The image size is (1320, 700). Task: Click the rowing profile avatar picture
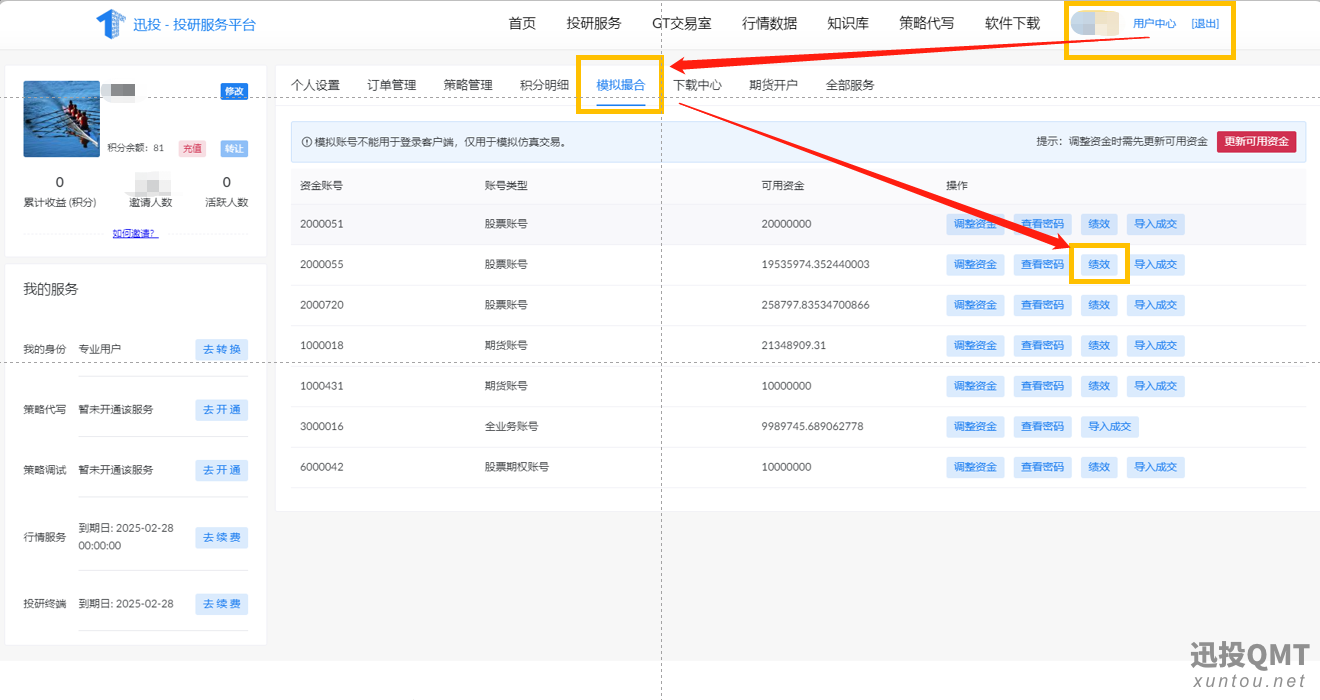[x=61, y=119]
